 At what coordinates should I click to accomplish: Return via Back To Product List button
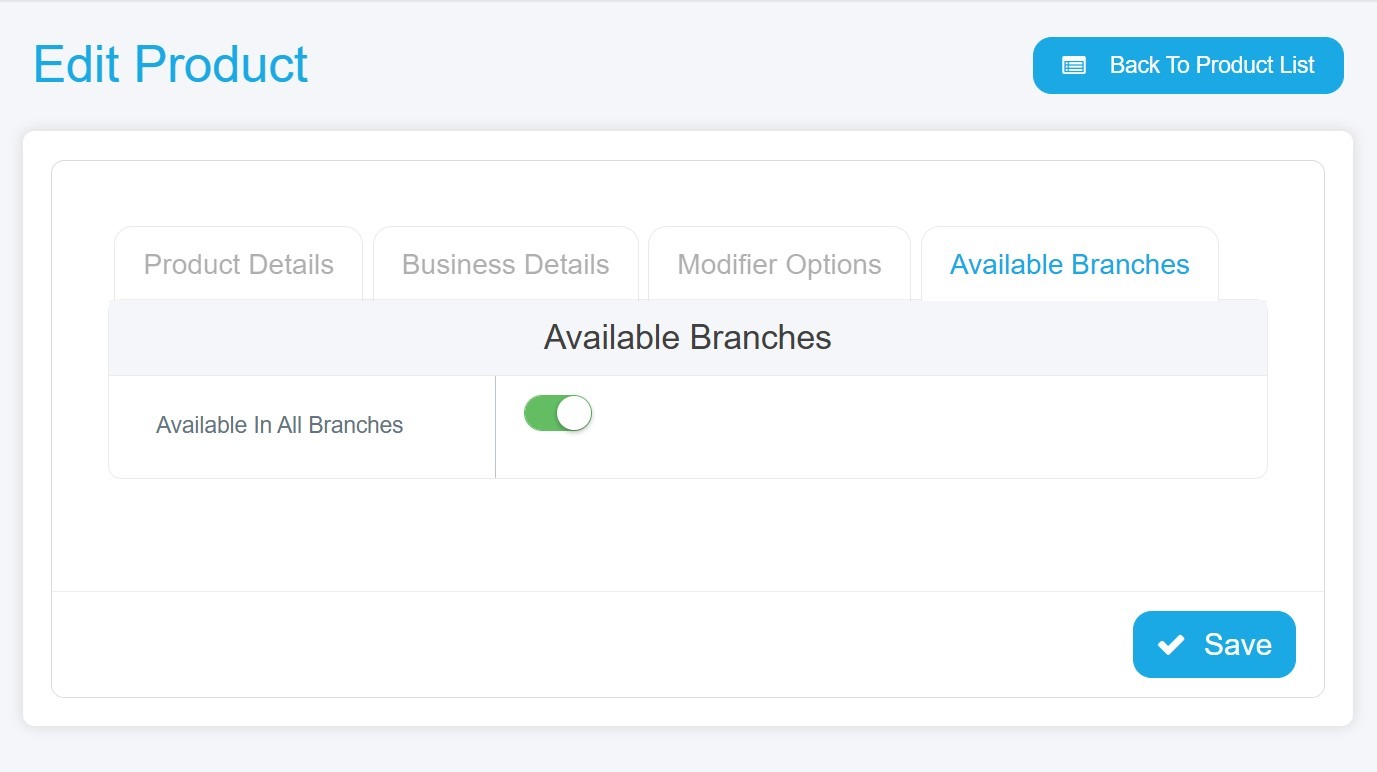1188,66
